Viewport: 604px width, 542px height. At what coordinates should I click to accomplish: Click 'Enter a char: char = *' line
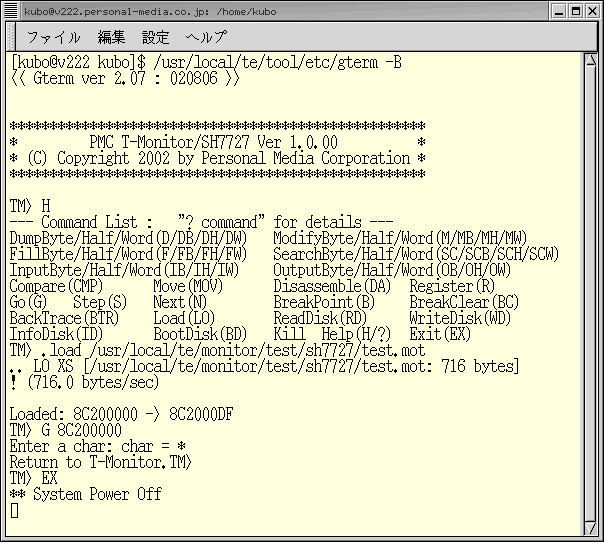(x=98, y=446)
